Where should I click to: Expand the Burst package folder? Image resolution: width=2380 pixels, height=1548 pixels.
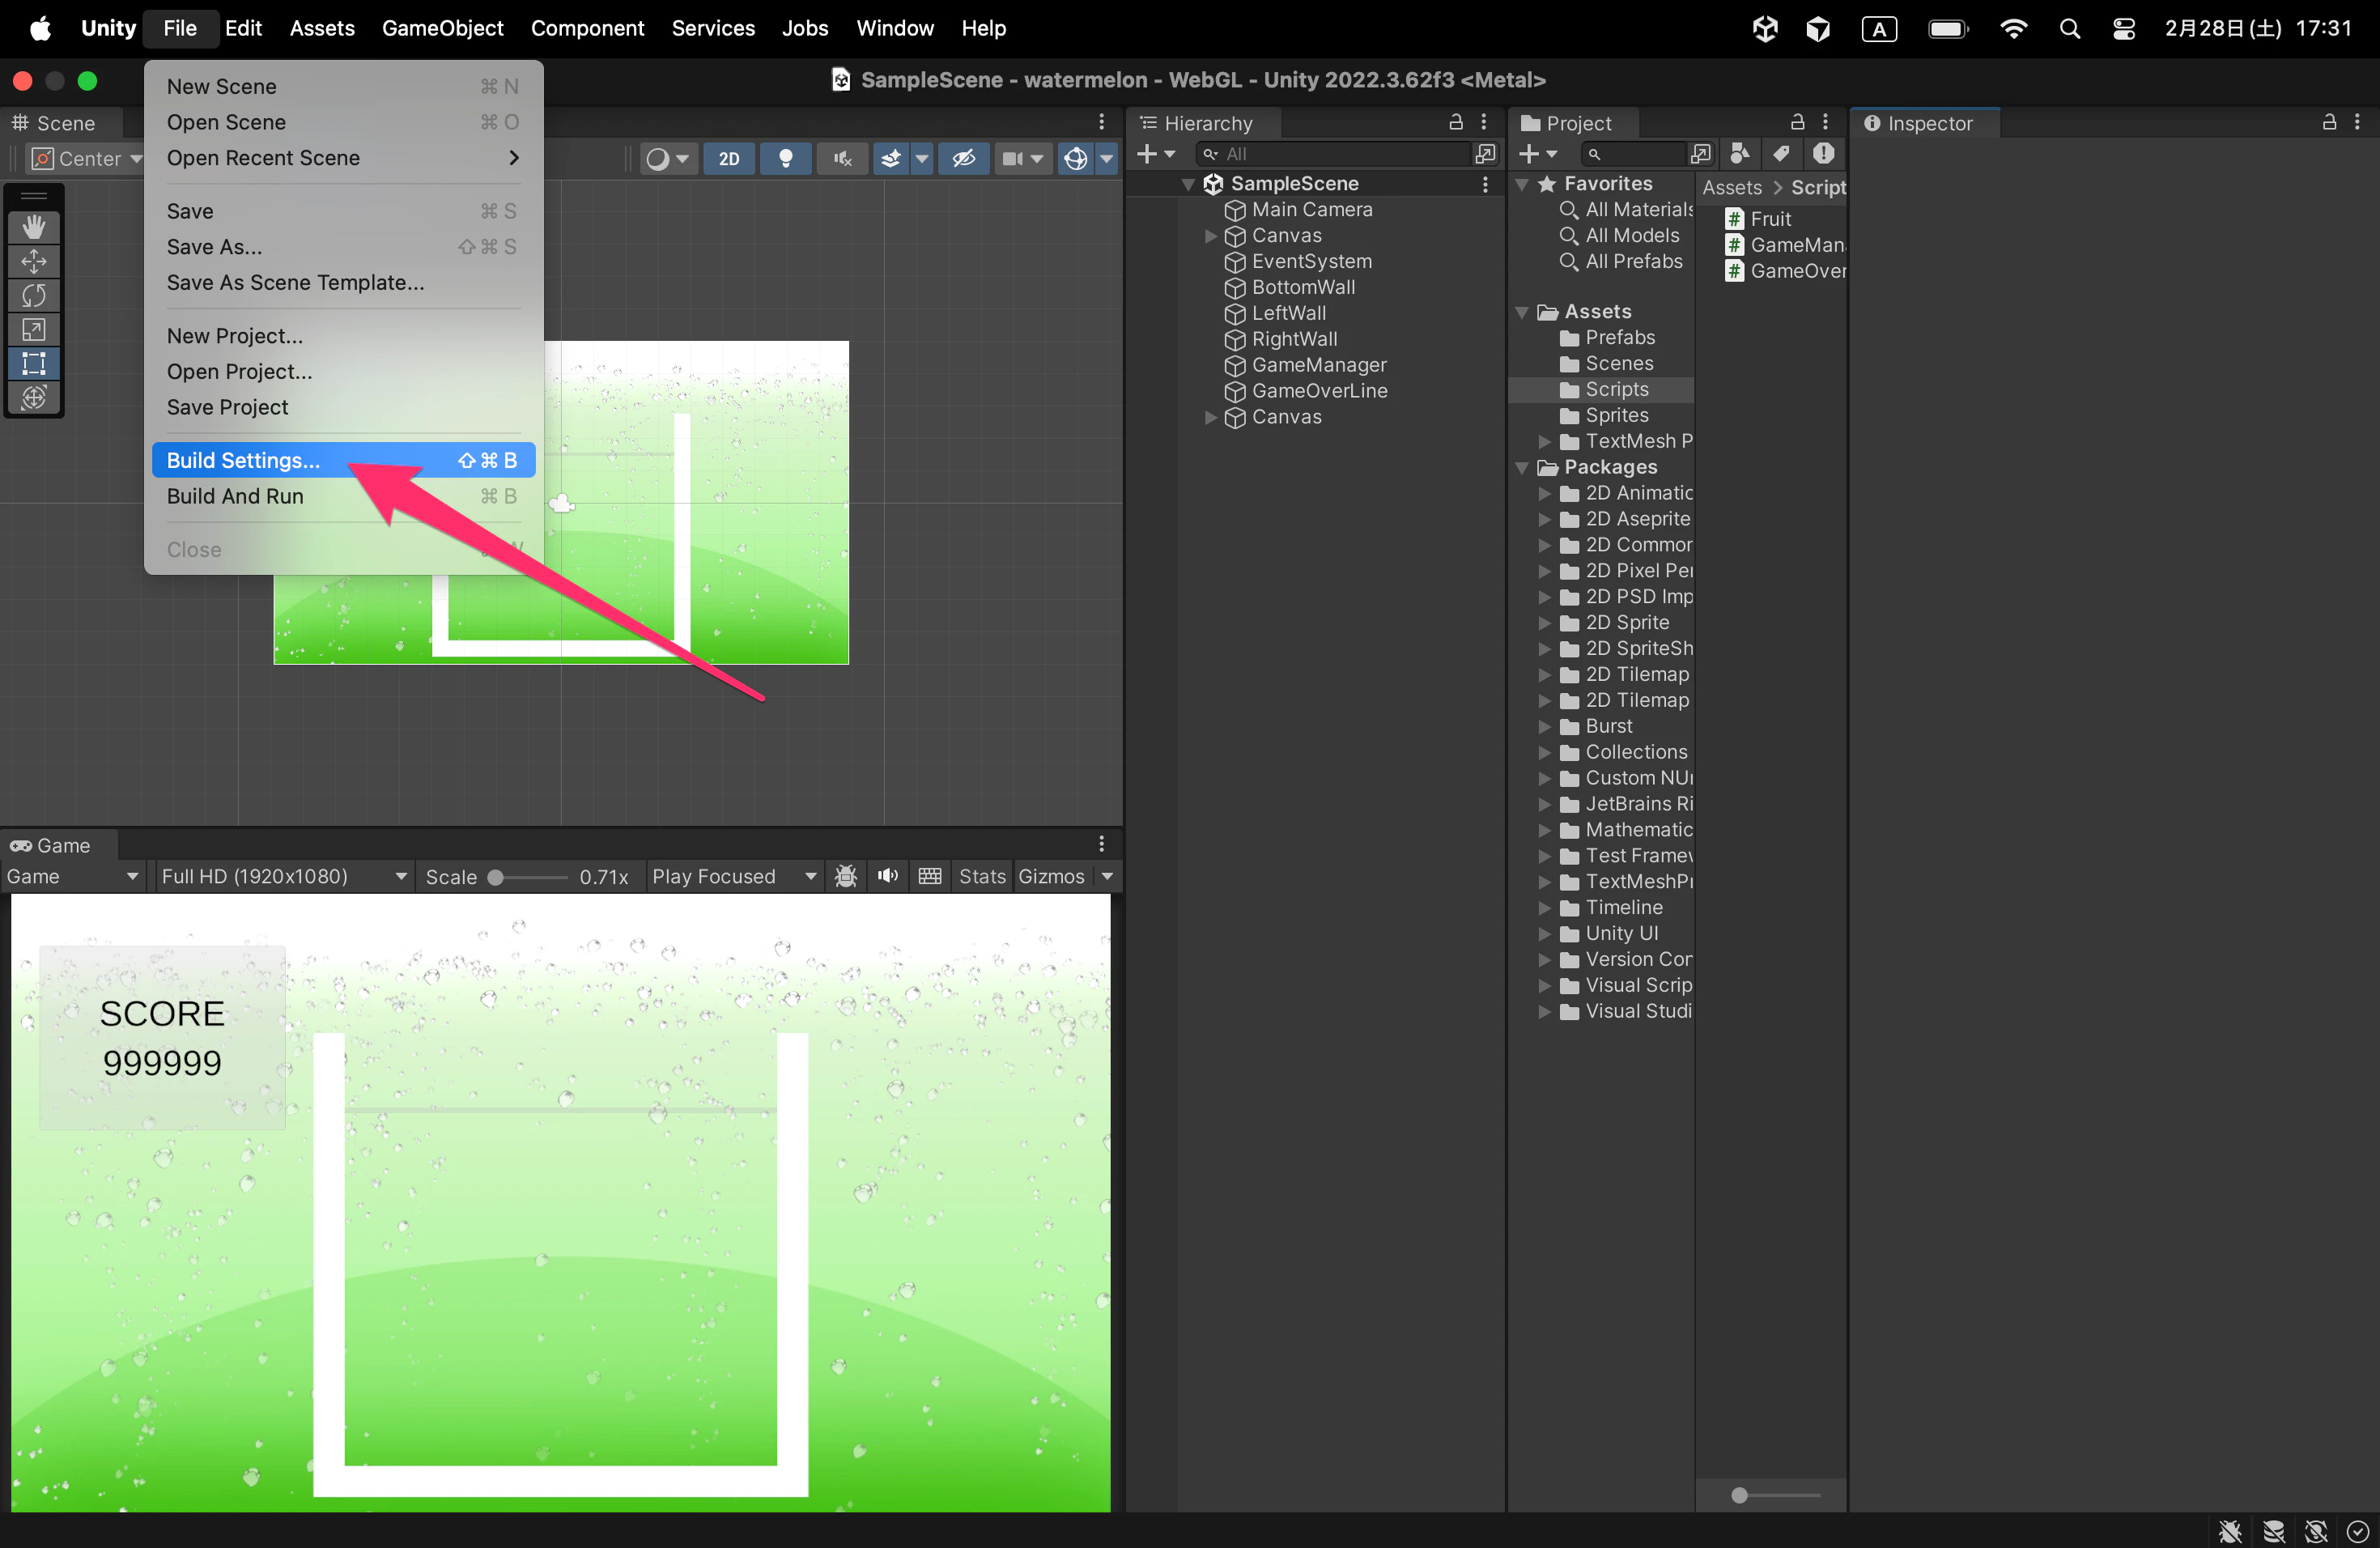pos(1544,727)
